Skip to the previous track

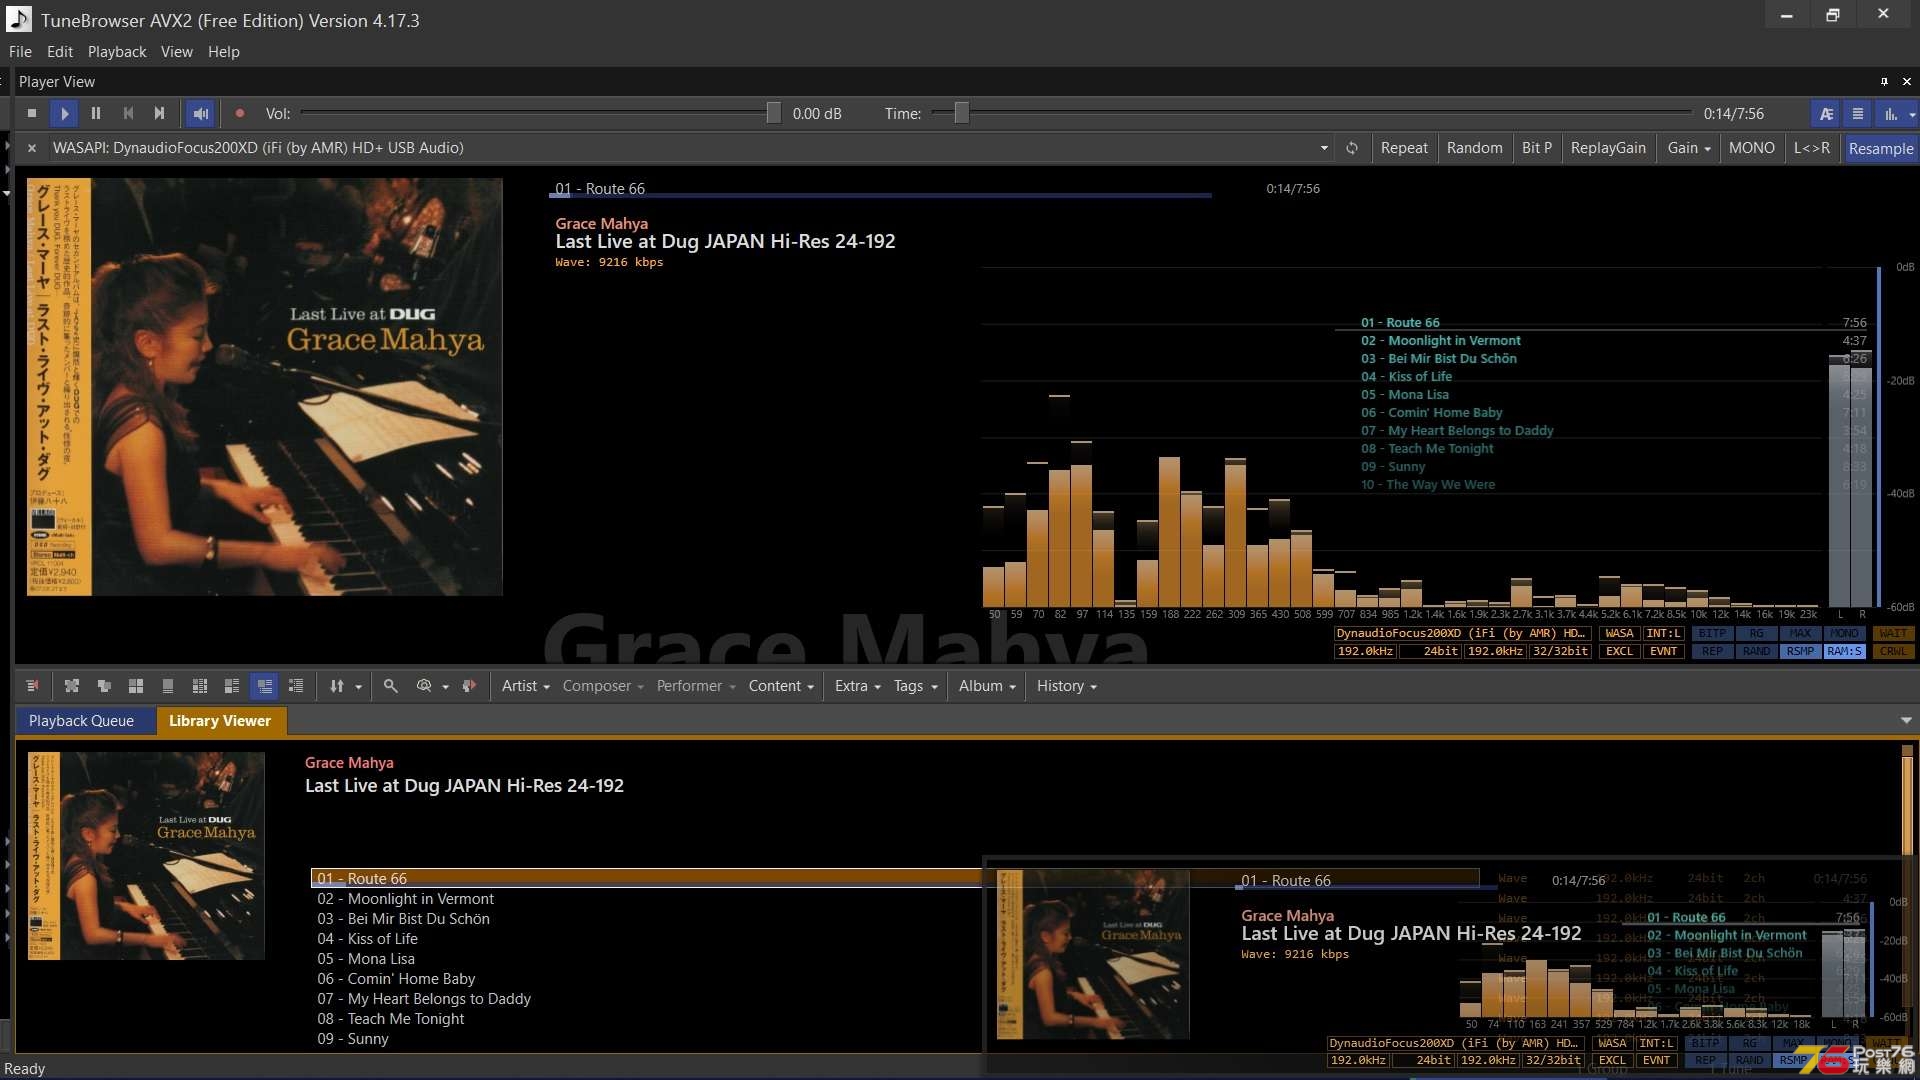[x=128, y=114]
